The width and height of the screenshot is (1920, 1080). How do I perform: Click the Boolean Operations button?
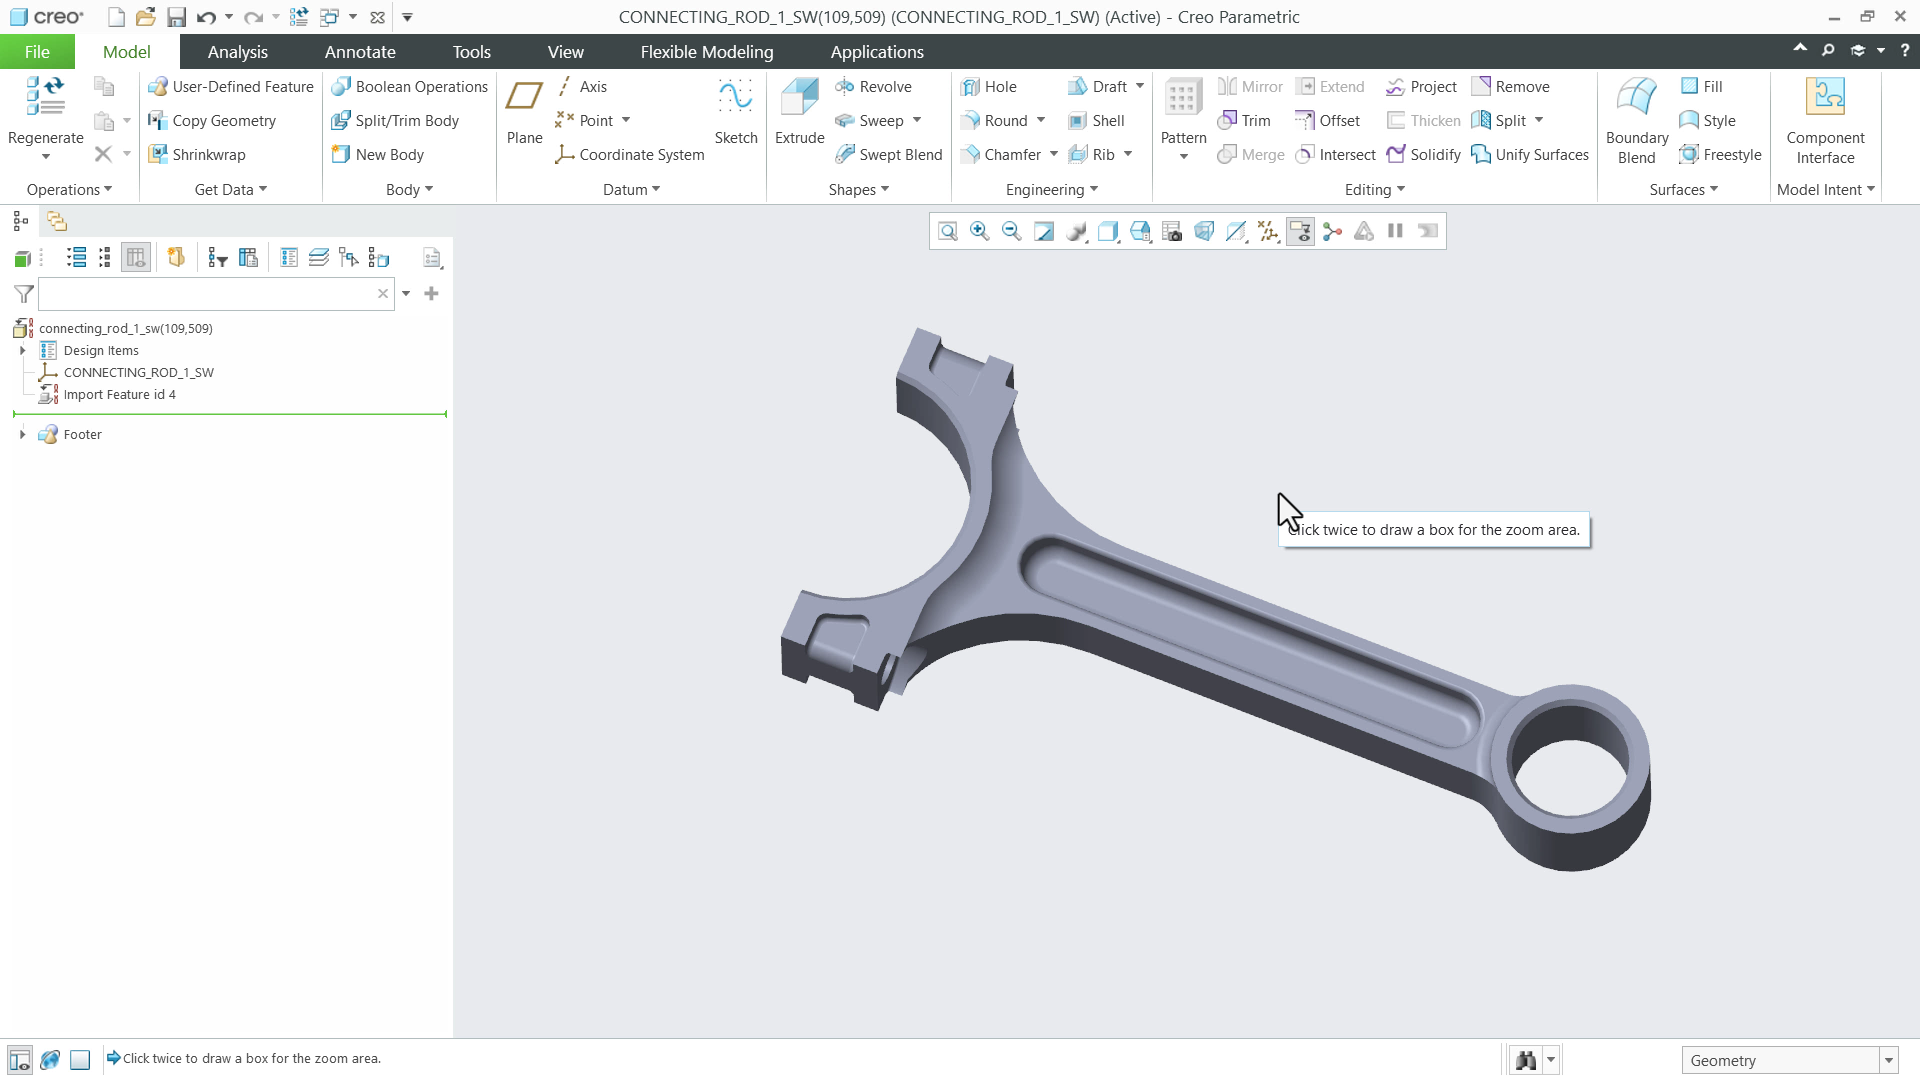[409, 87]
